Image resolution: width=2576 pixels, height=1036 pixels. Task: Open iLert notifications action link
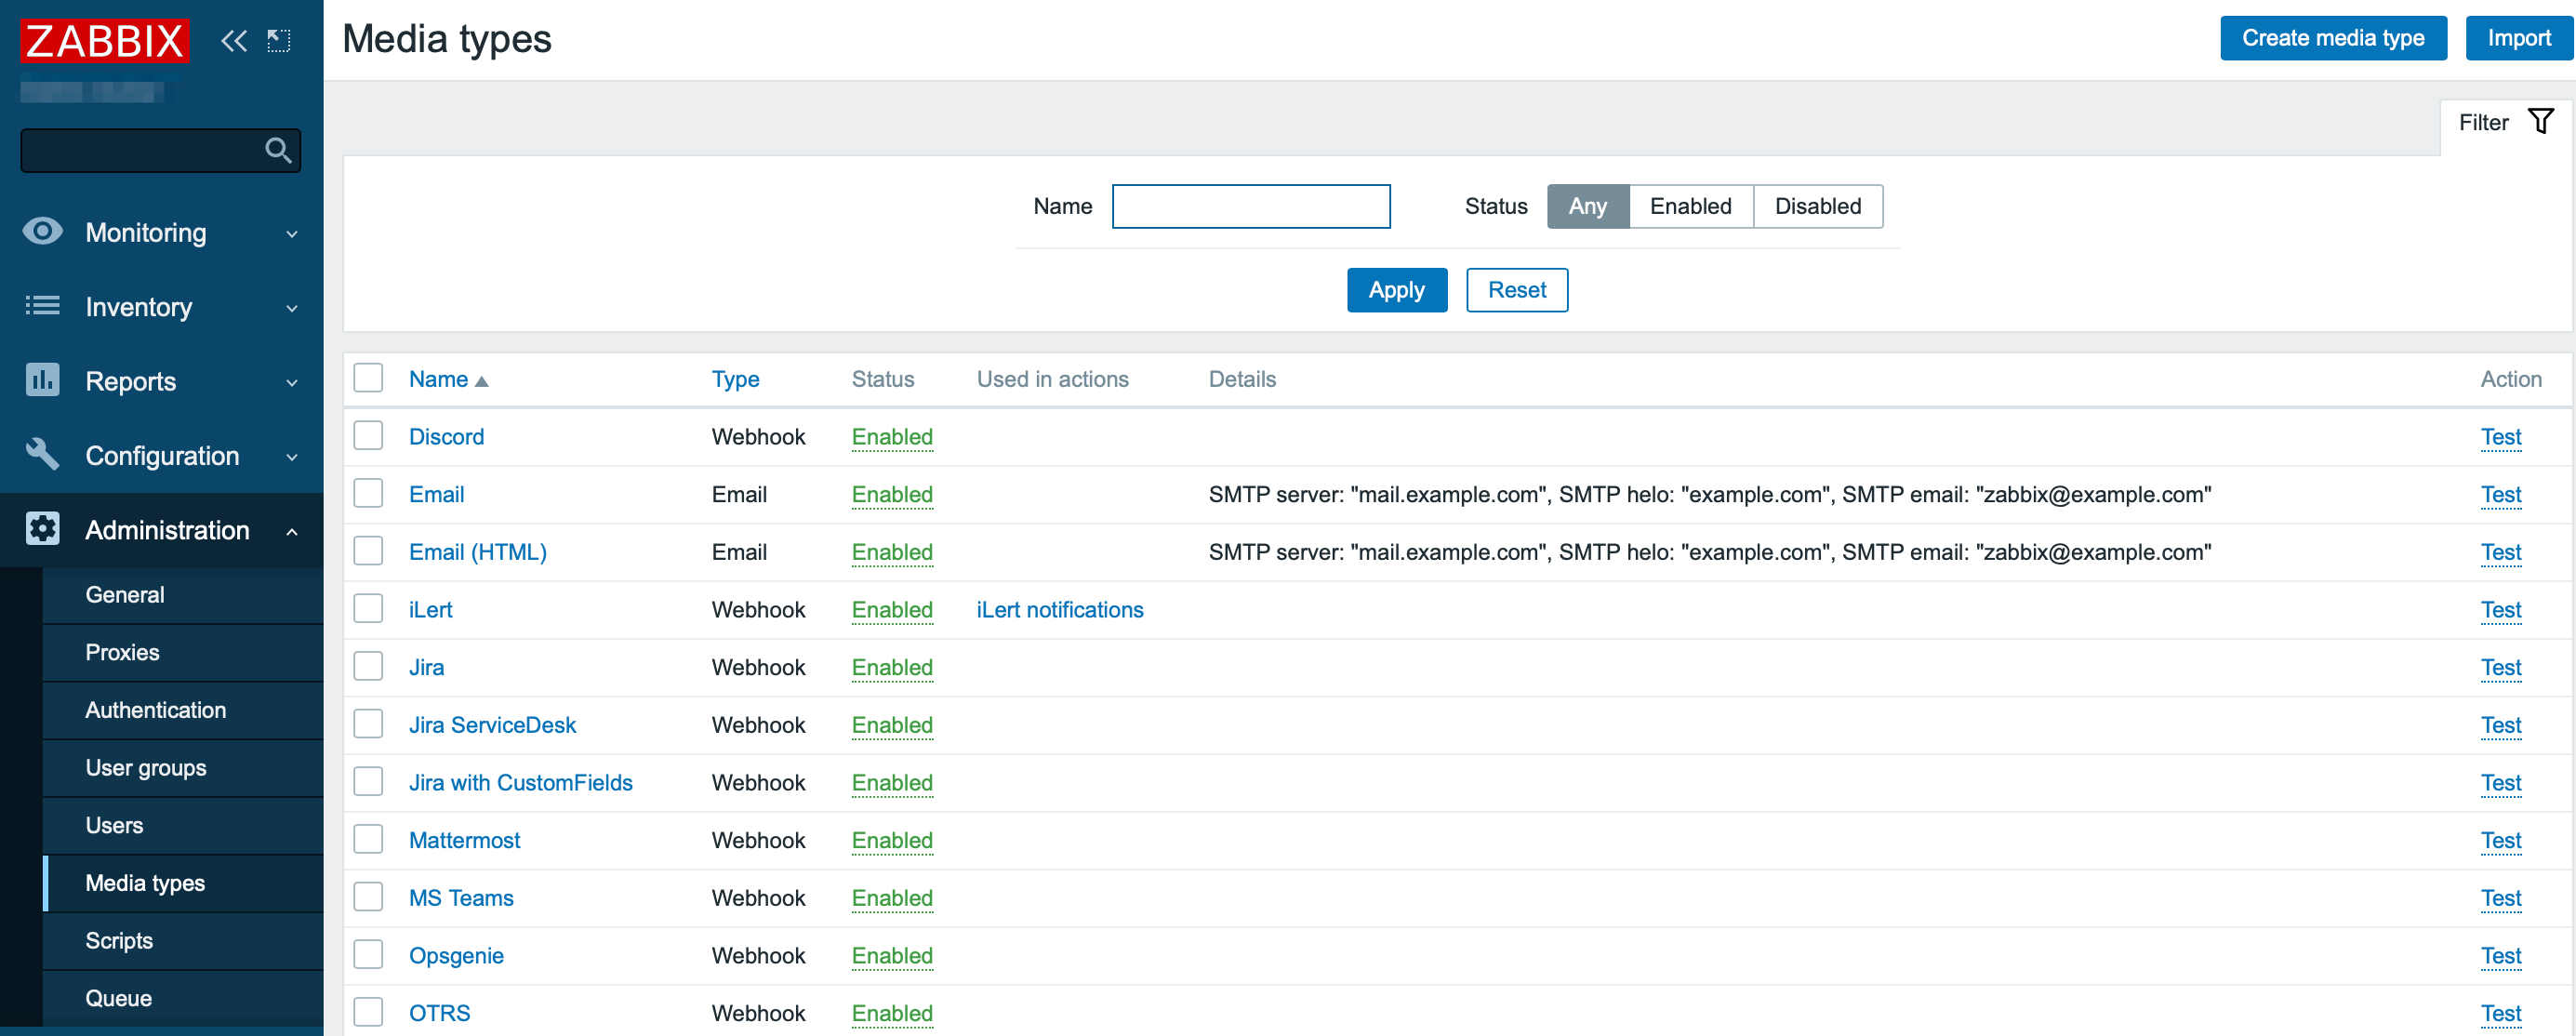(1059, 609)
